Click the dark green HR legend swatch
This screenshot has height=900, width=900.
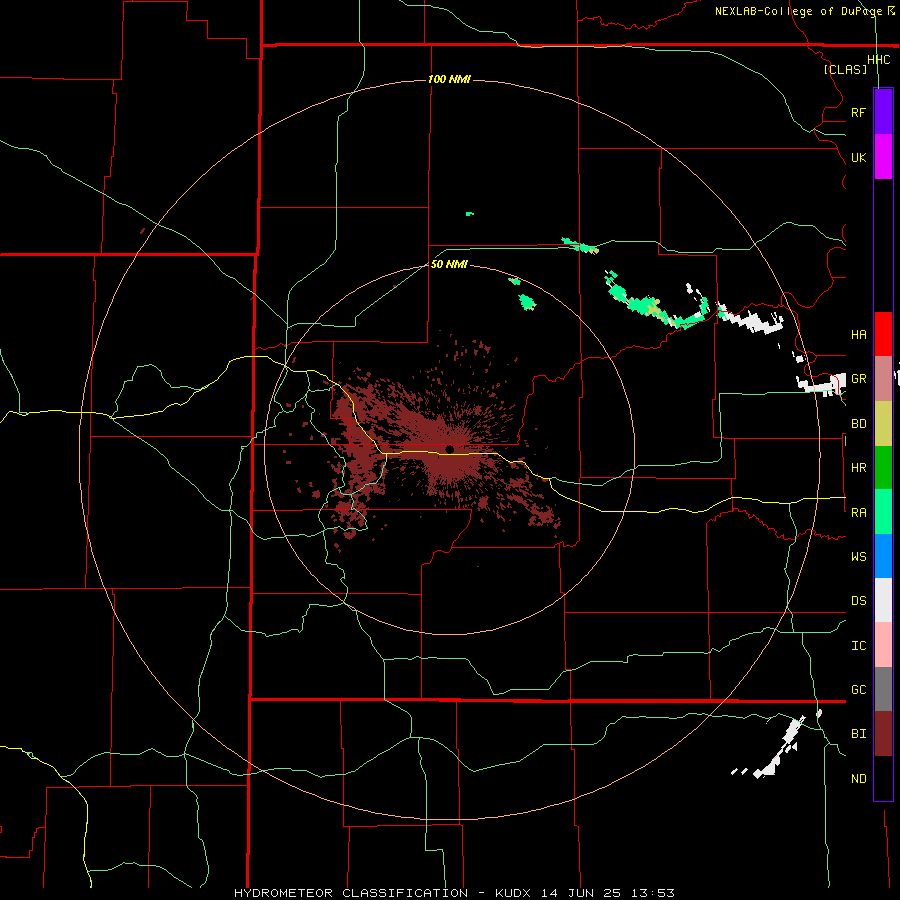883,467
